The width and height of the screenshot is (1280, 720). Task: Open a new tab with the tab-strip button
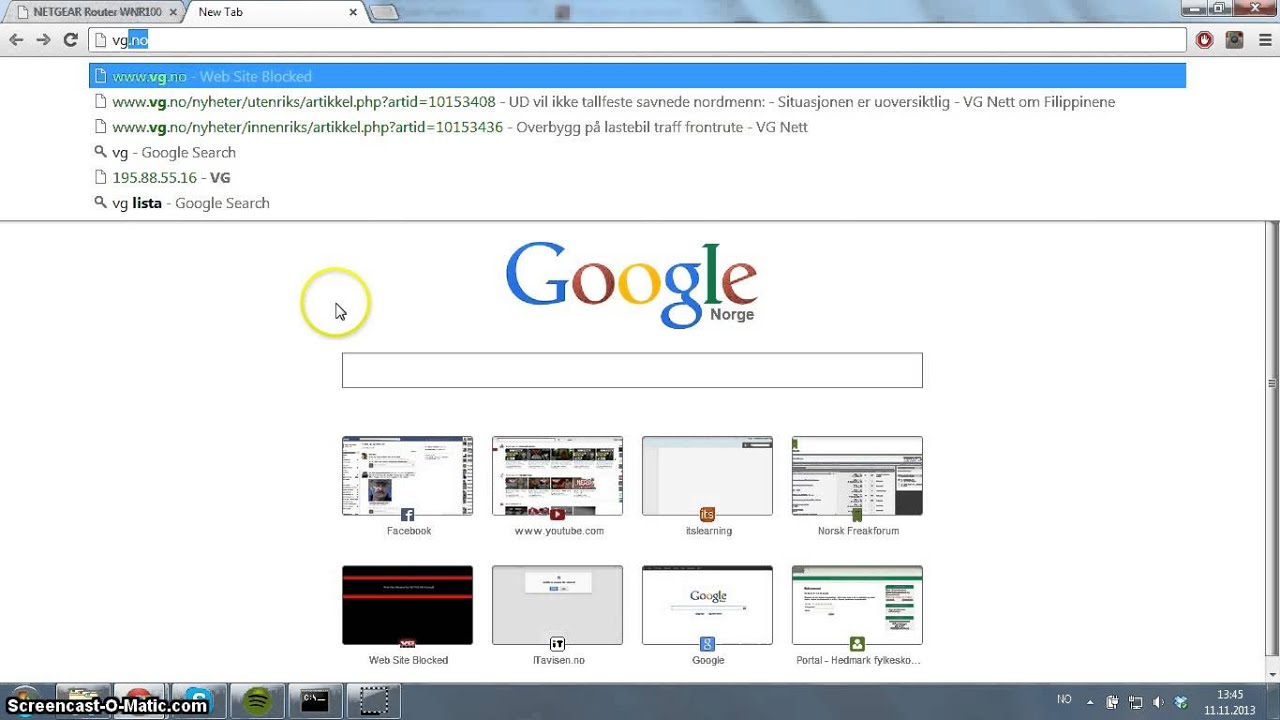384,12
